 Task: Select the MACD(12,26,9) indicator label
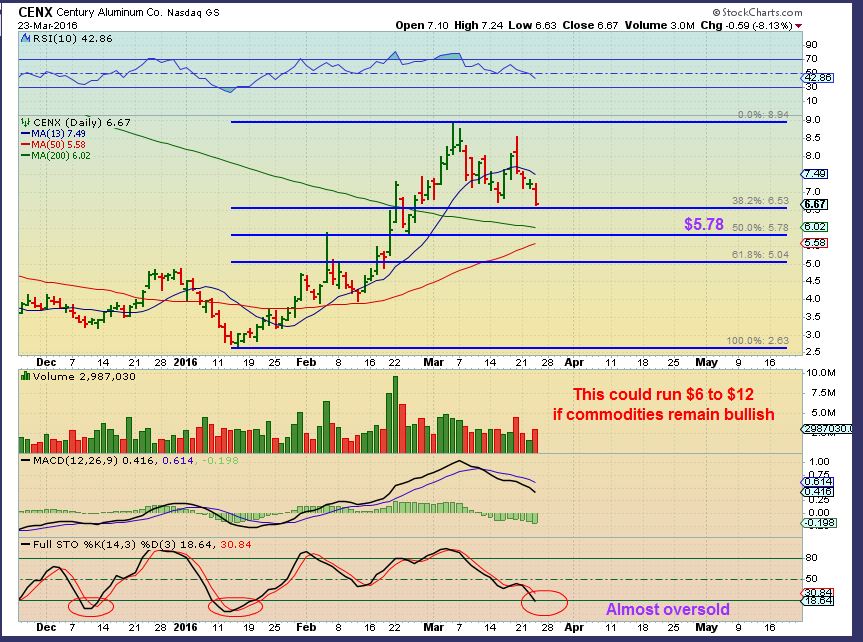point(75,460)
